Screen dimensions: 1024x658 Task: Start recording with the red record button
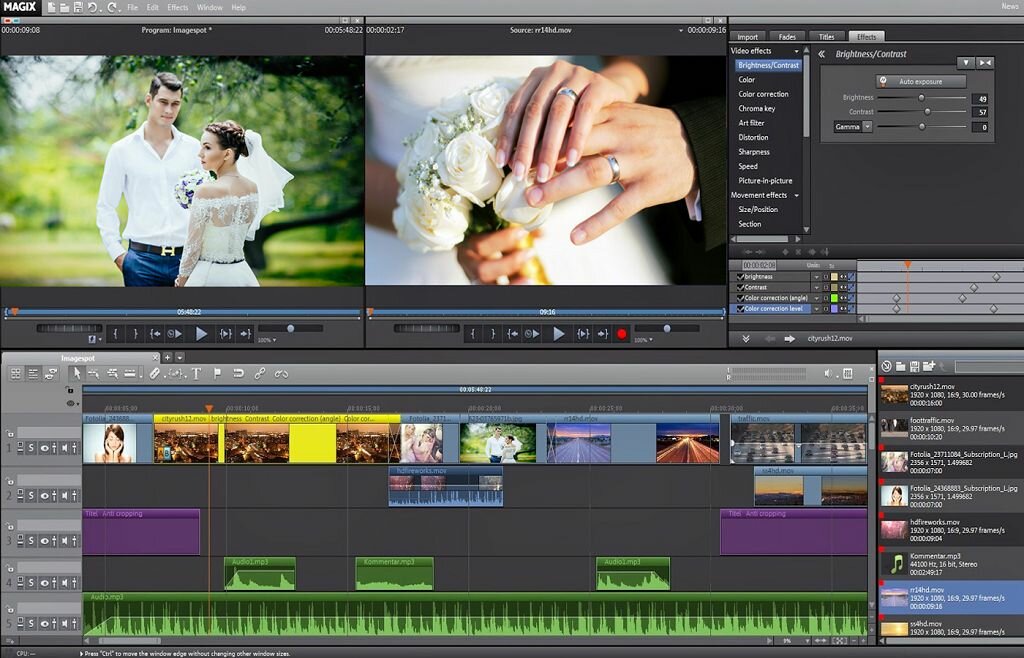coord(622,334)
